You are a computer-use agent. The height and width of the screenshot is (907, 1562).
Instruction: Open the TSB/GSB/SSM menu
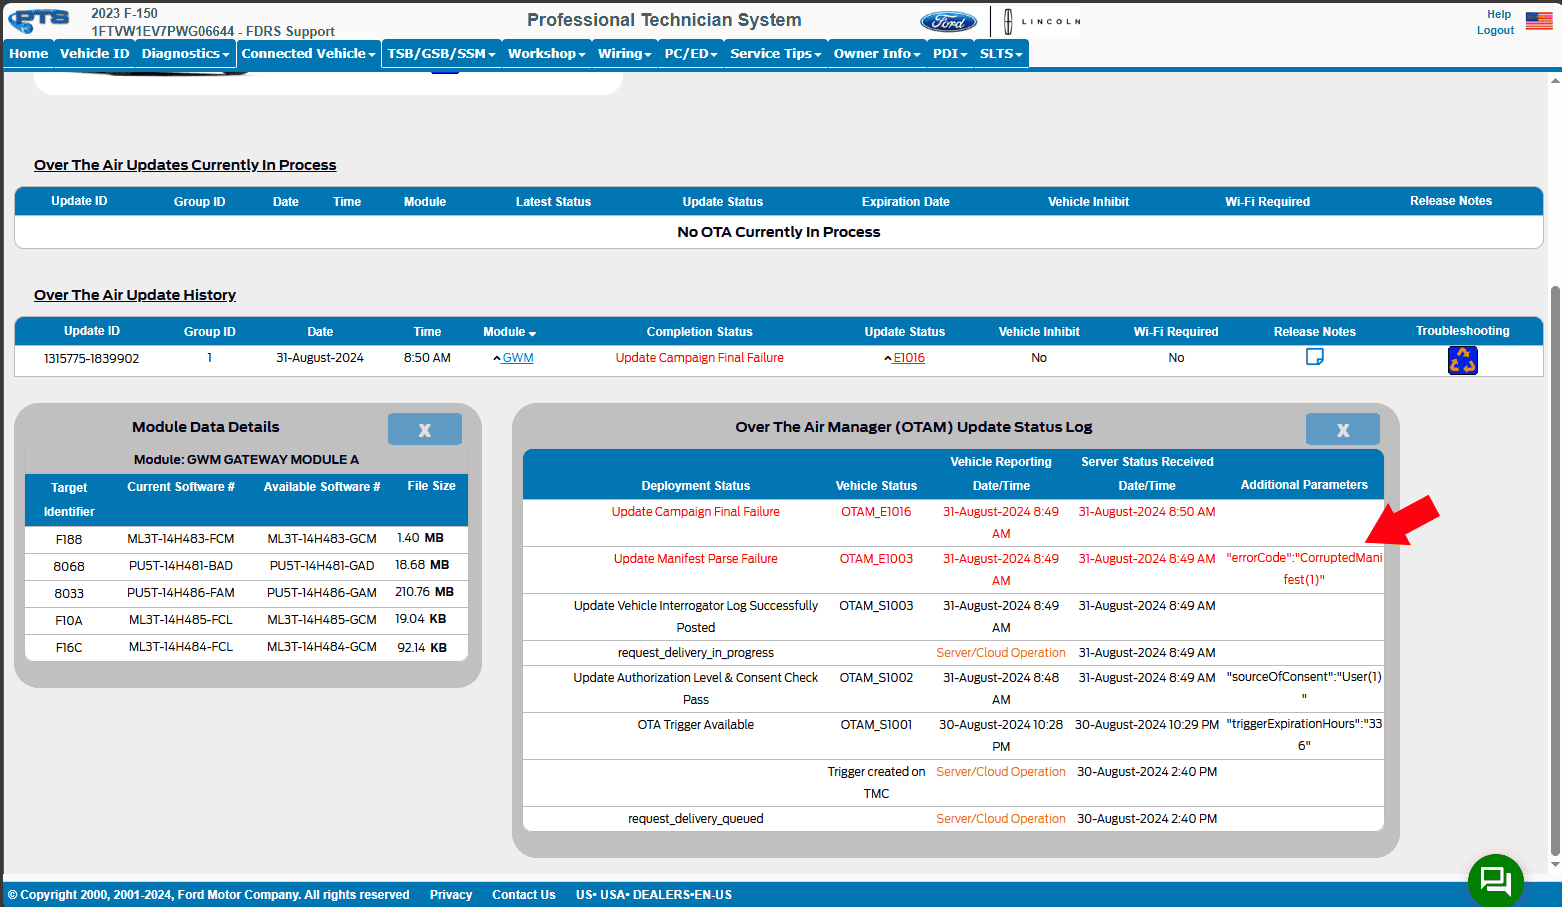tap(441, 54)
